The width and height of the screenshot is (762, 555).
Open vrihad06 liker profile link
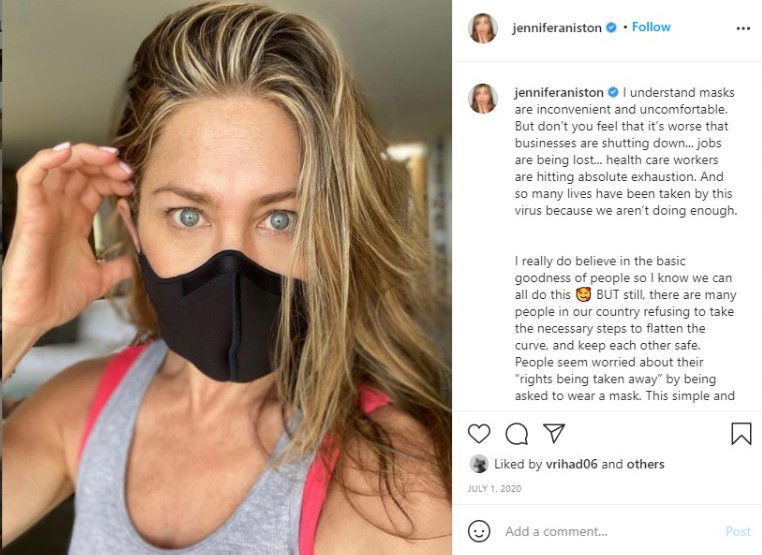572,464
